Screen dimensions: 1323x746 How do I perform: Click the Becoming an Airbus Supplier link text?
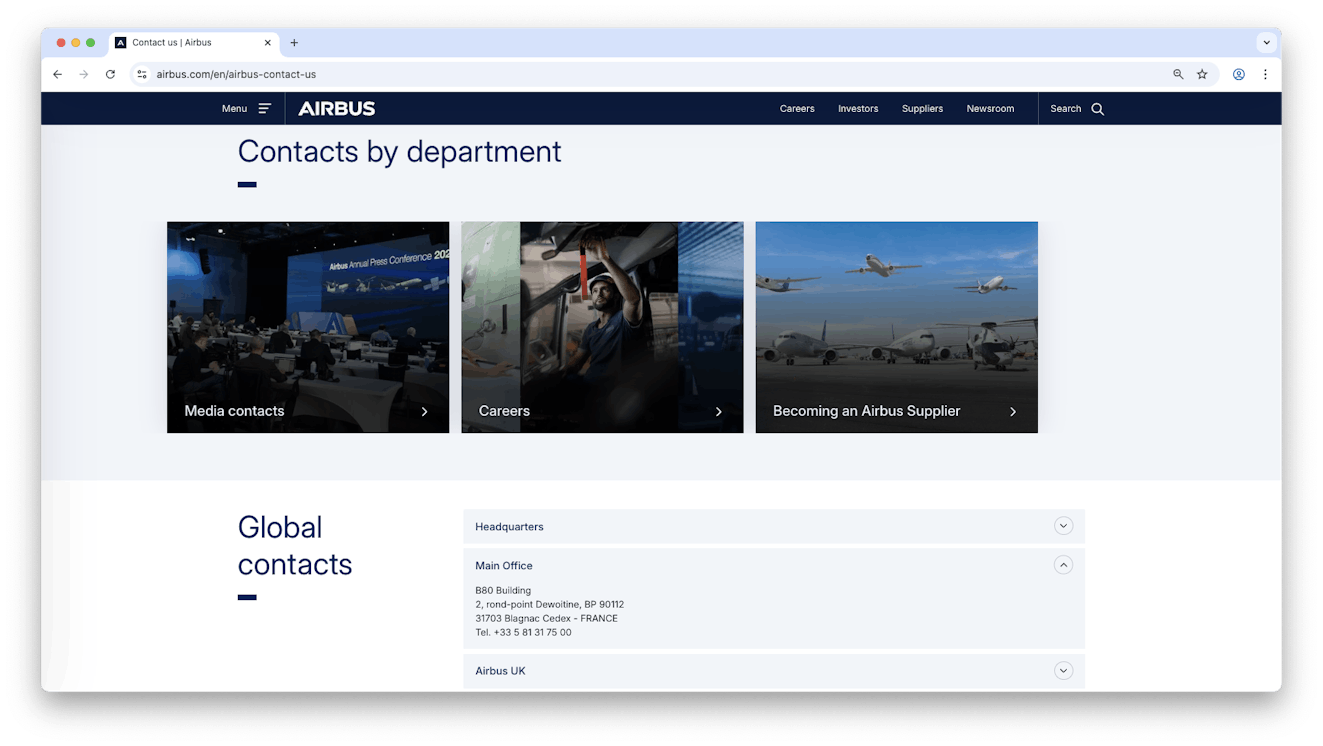click(866, 411)
